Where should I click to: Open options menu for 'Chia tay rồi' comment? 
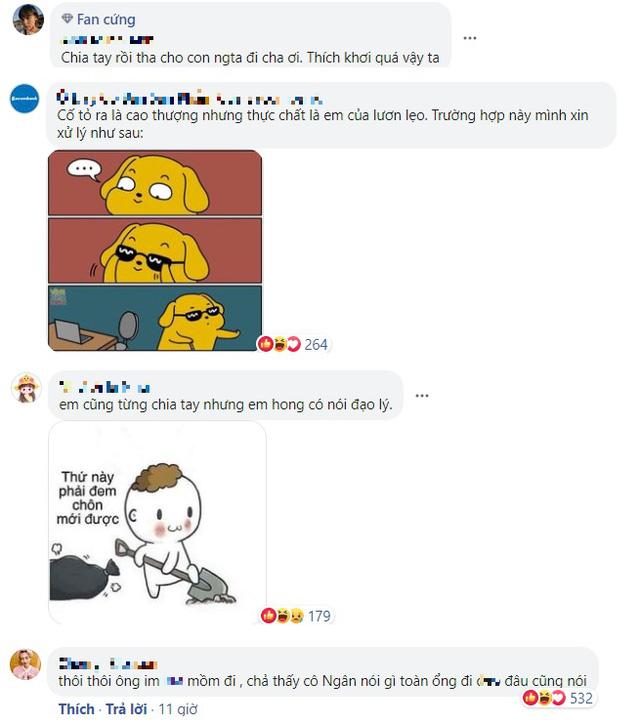coord(469,38)
